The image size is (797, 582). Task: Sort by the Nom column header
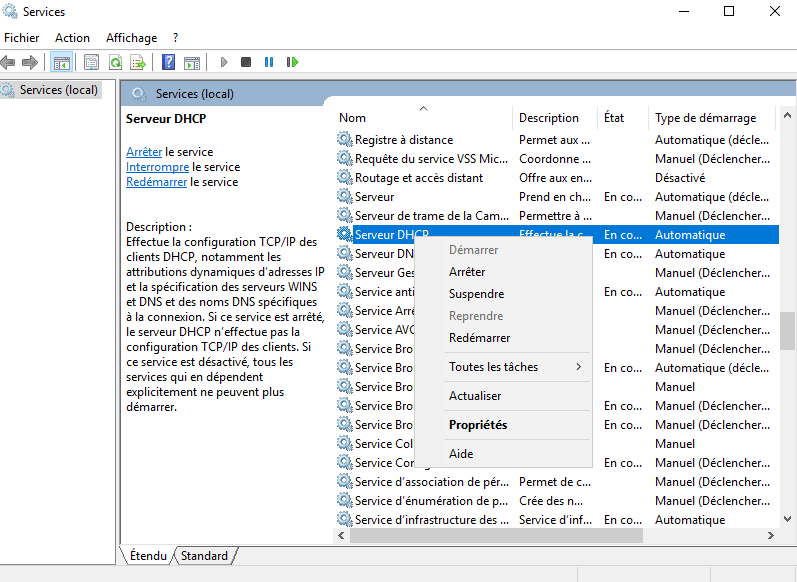[352, 118]
